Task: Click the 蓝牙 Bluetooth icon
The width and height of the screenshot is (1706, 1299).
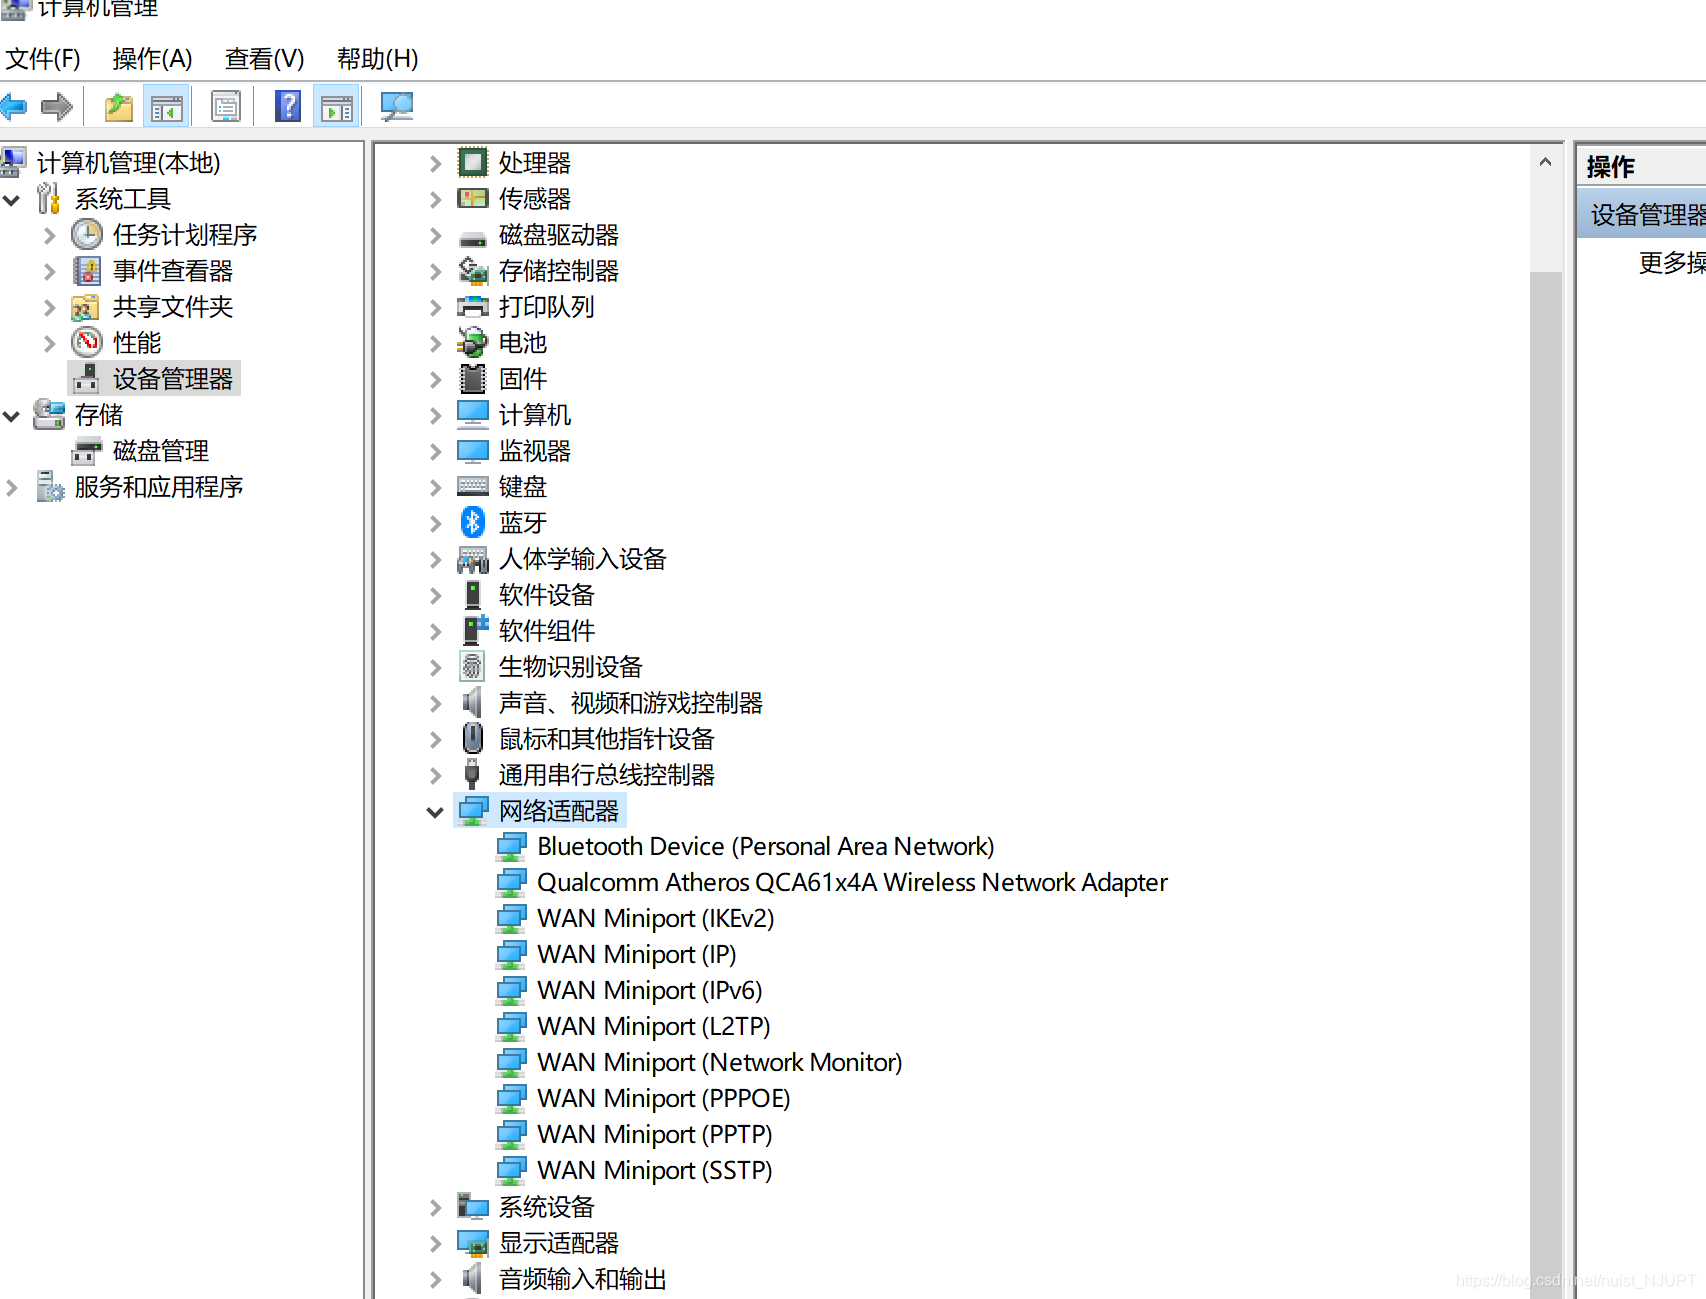Action: point(473,522)
